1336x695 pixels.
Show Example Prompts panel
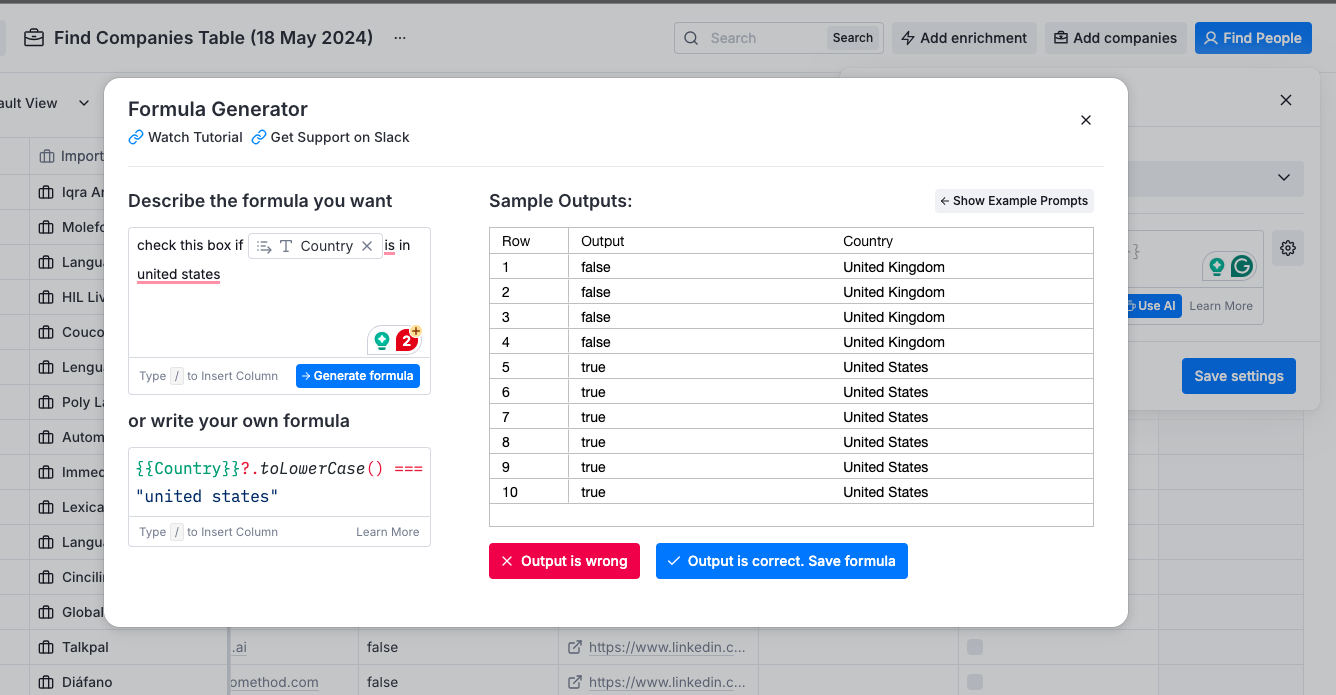(1014, 201)
